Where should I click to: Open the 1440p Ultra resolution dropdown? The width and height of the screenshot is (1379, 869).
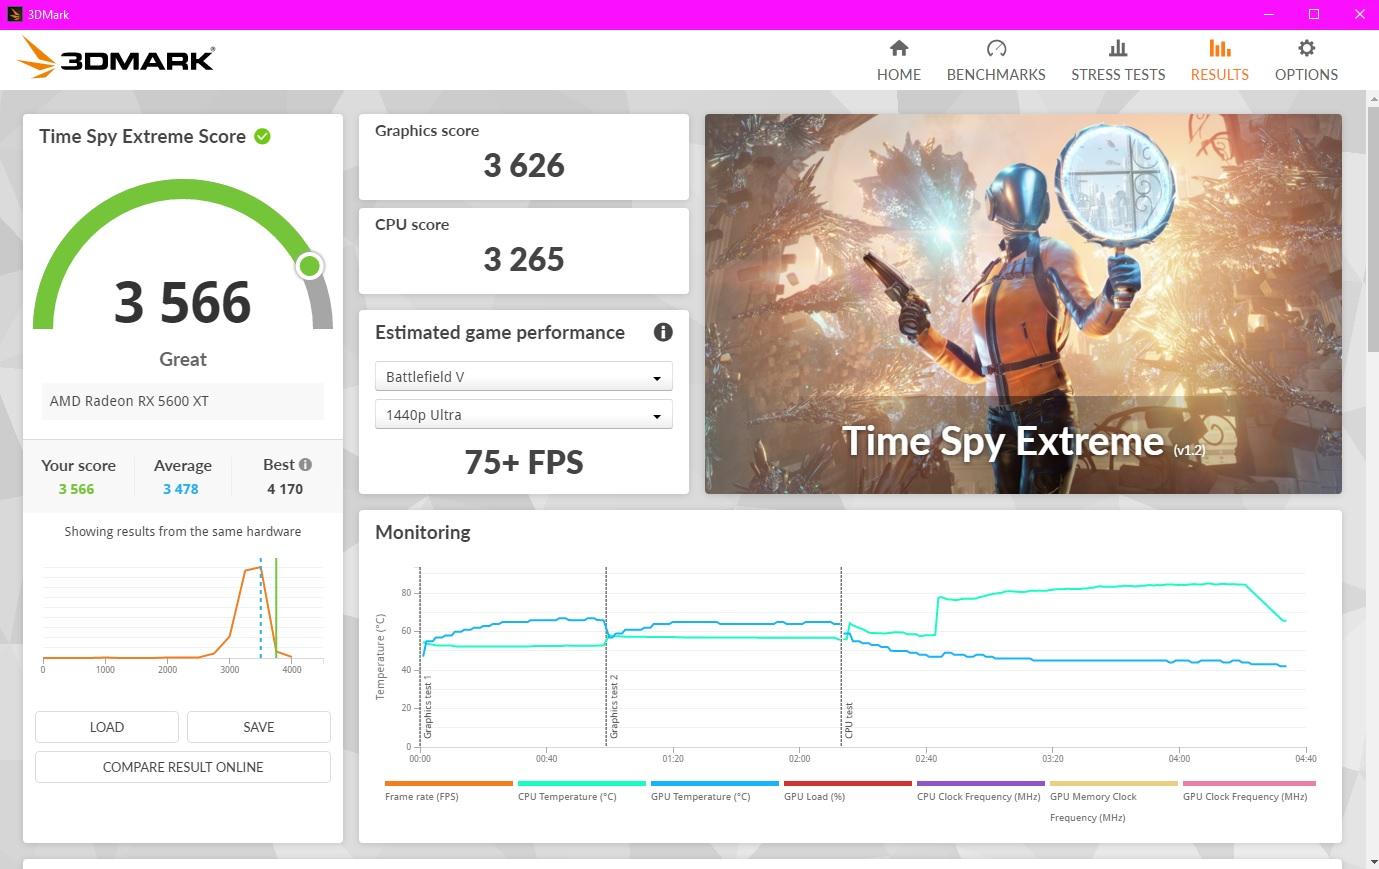tap(523, 415)
